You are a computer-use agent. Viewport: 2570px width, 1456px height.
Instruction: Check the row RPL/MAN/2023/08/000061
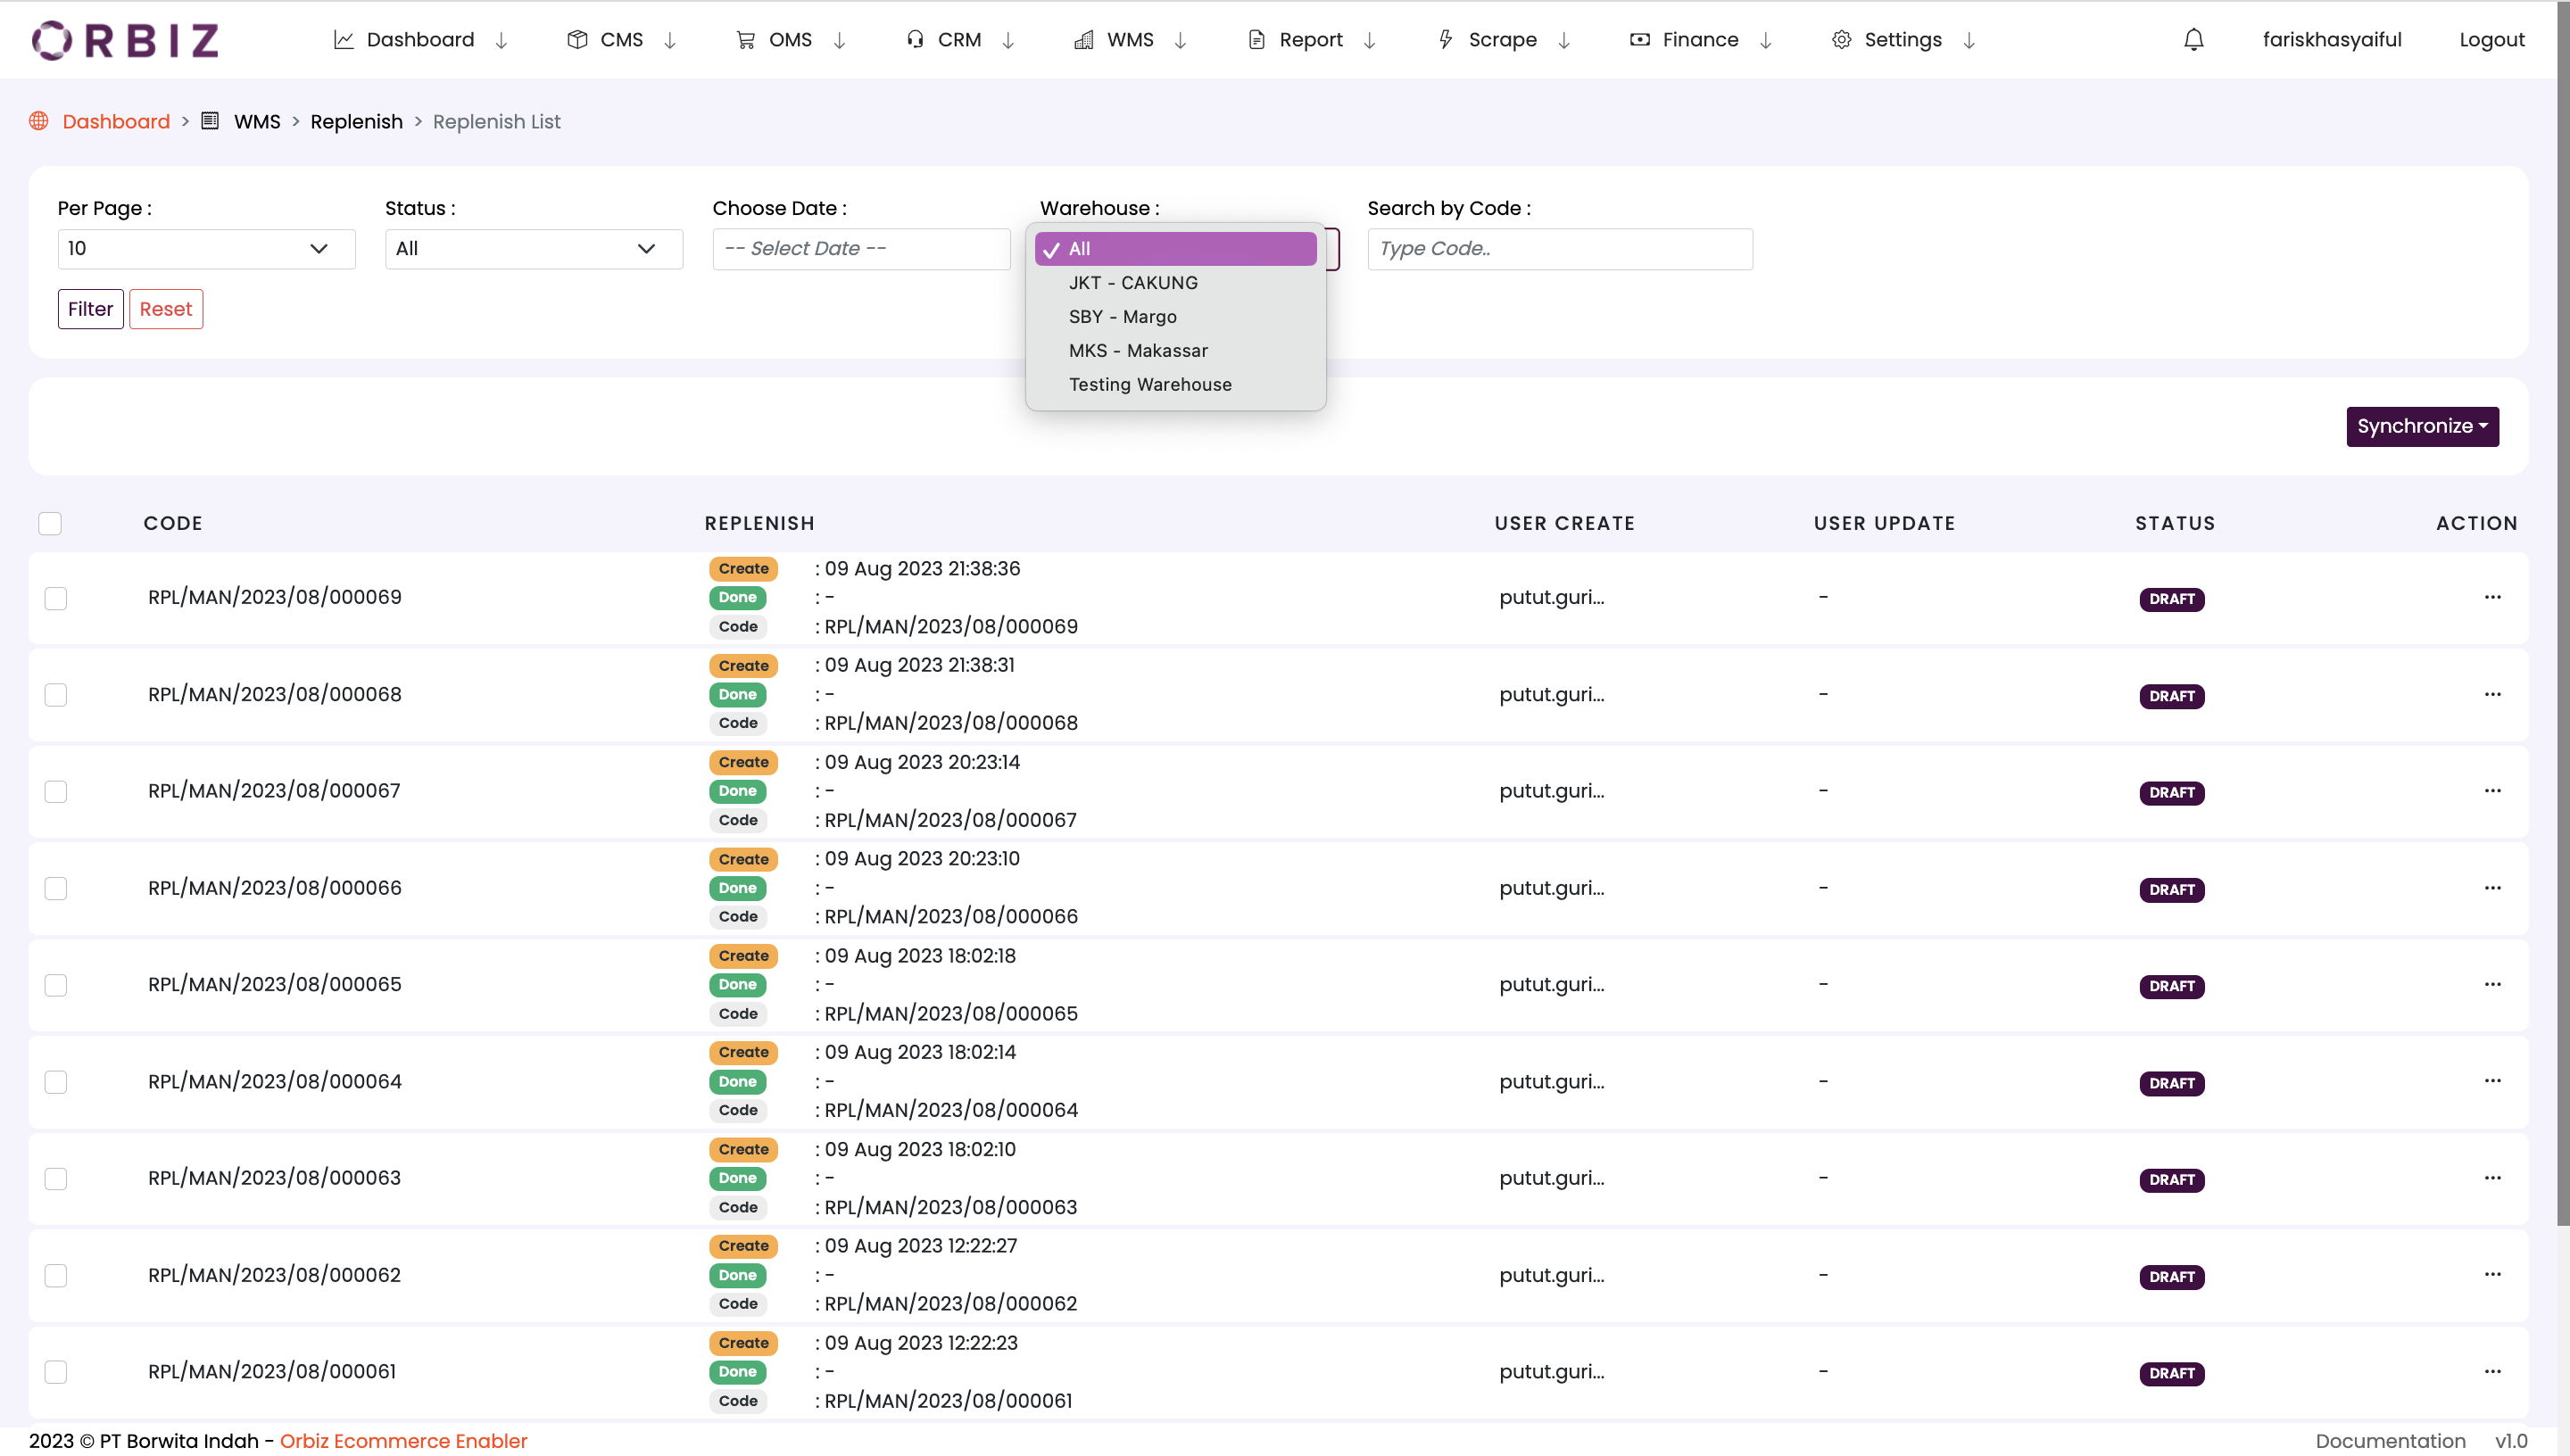point(56,1372)
